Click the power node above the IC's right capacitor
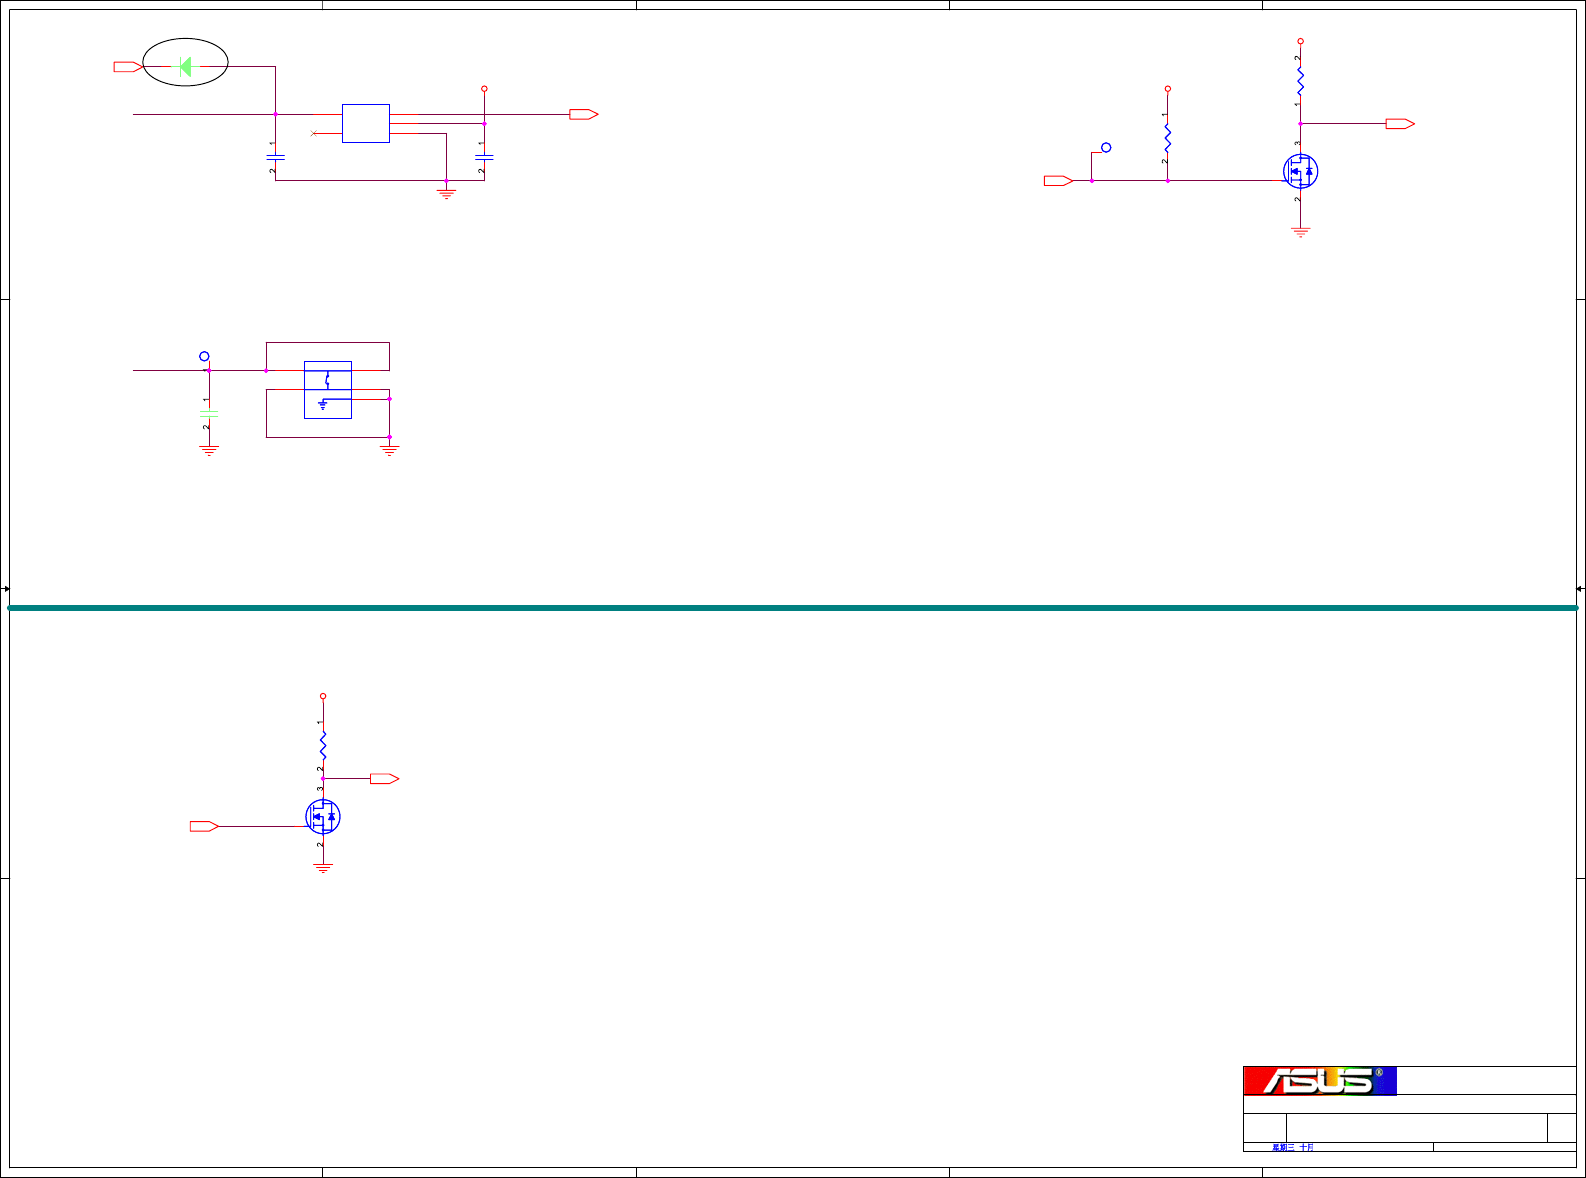Image resolution: width=1586 pixels, height=1178 pixels. pos(484,89)
